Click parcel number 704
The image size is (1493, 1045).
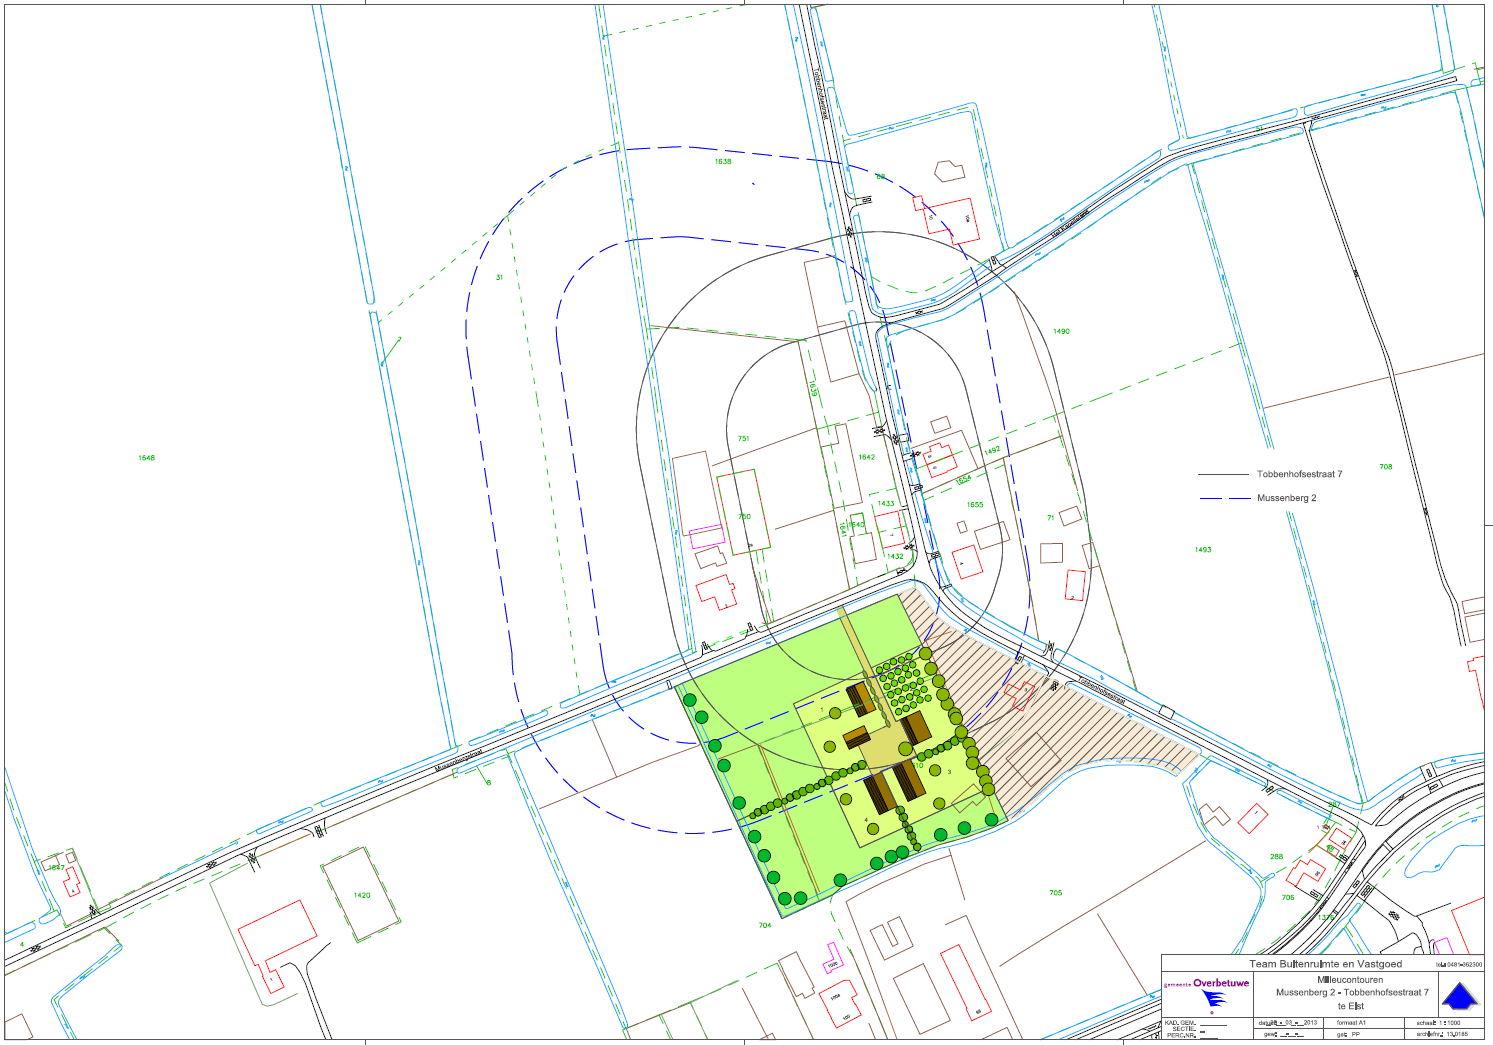point(765,926)
